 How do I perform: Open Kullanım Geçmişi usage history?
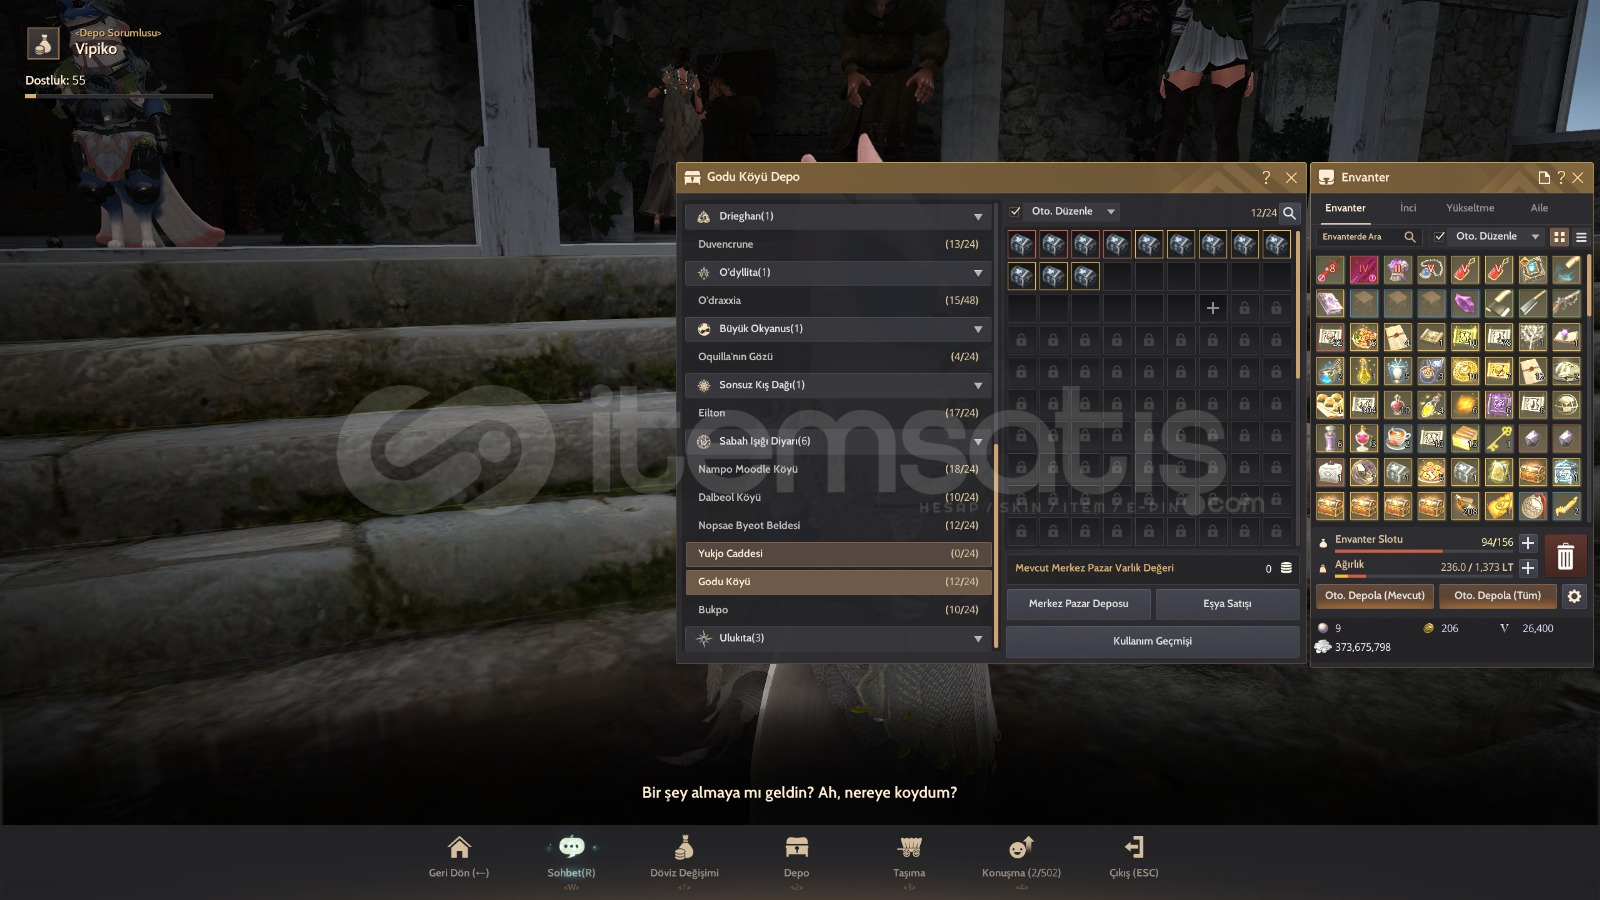[1153, 641]
